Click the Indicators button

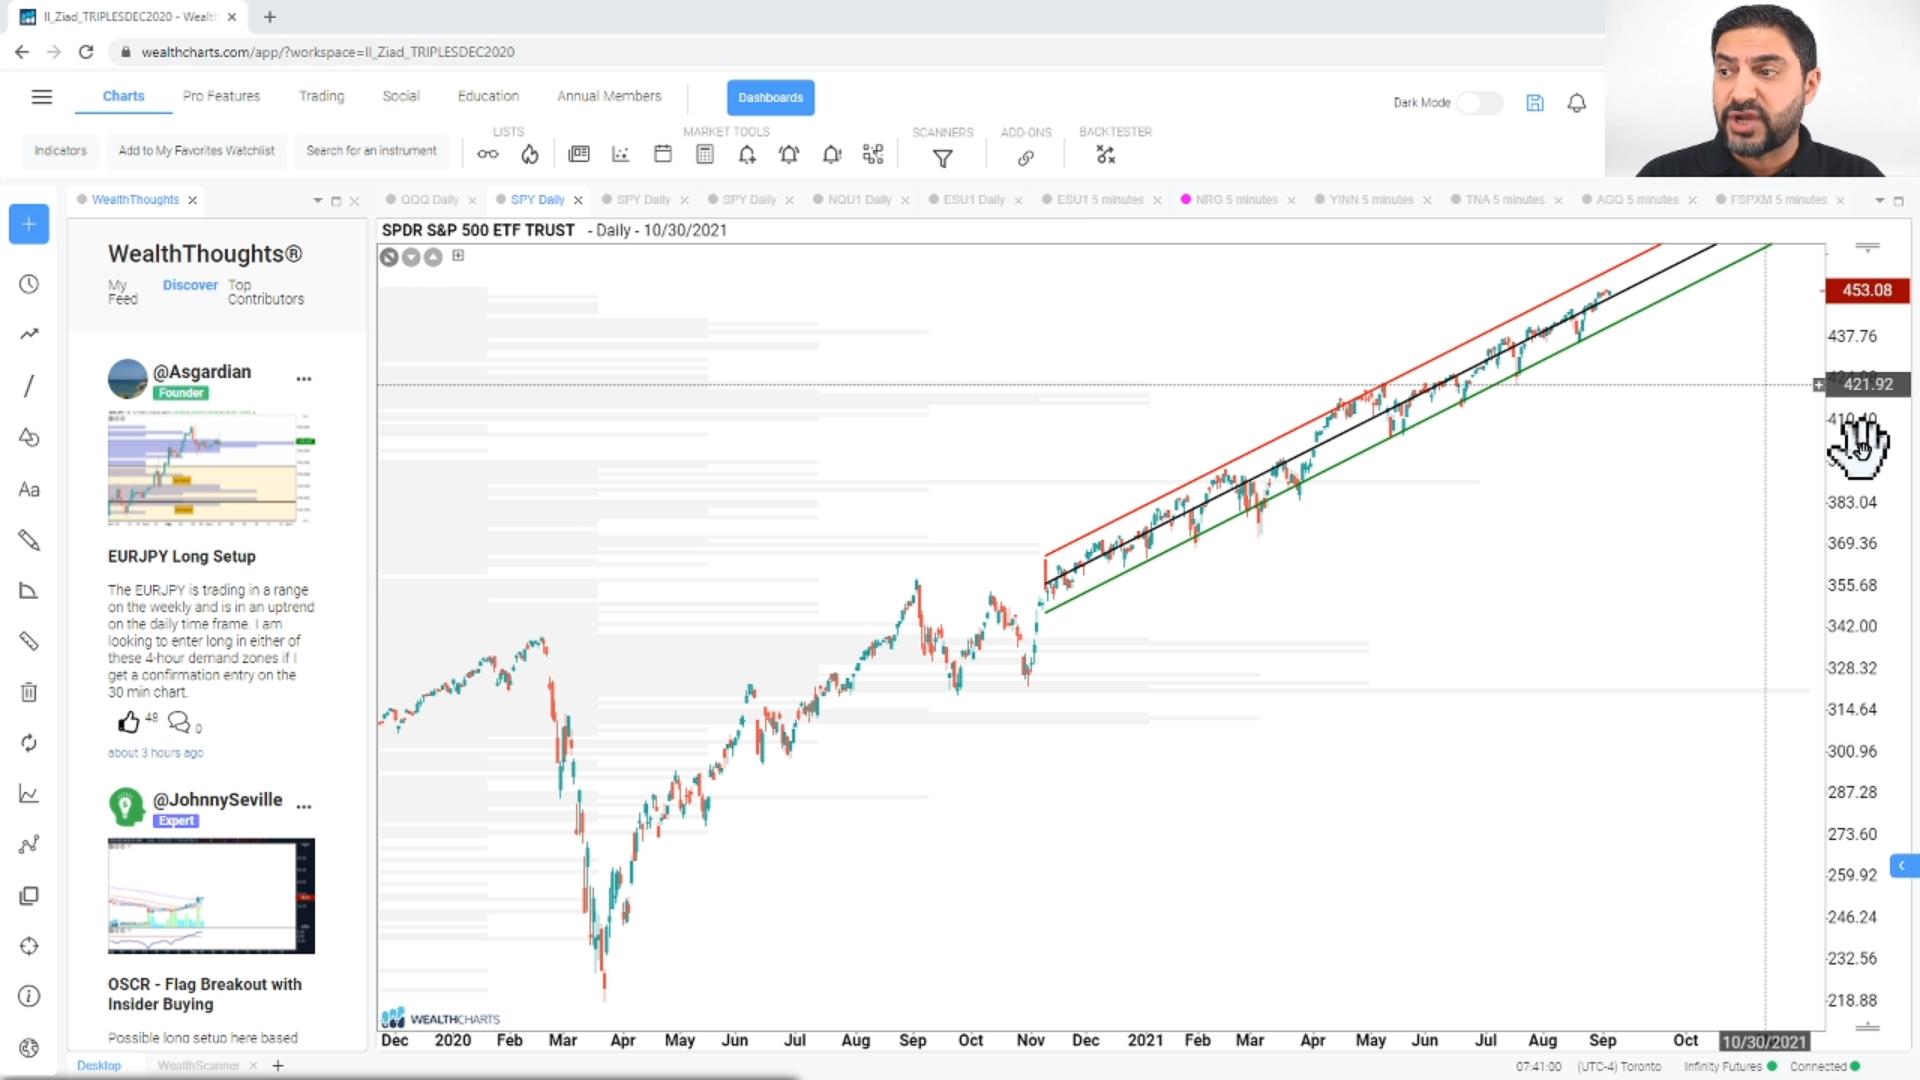point(60,151)
